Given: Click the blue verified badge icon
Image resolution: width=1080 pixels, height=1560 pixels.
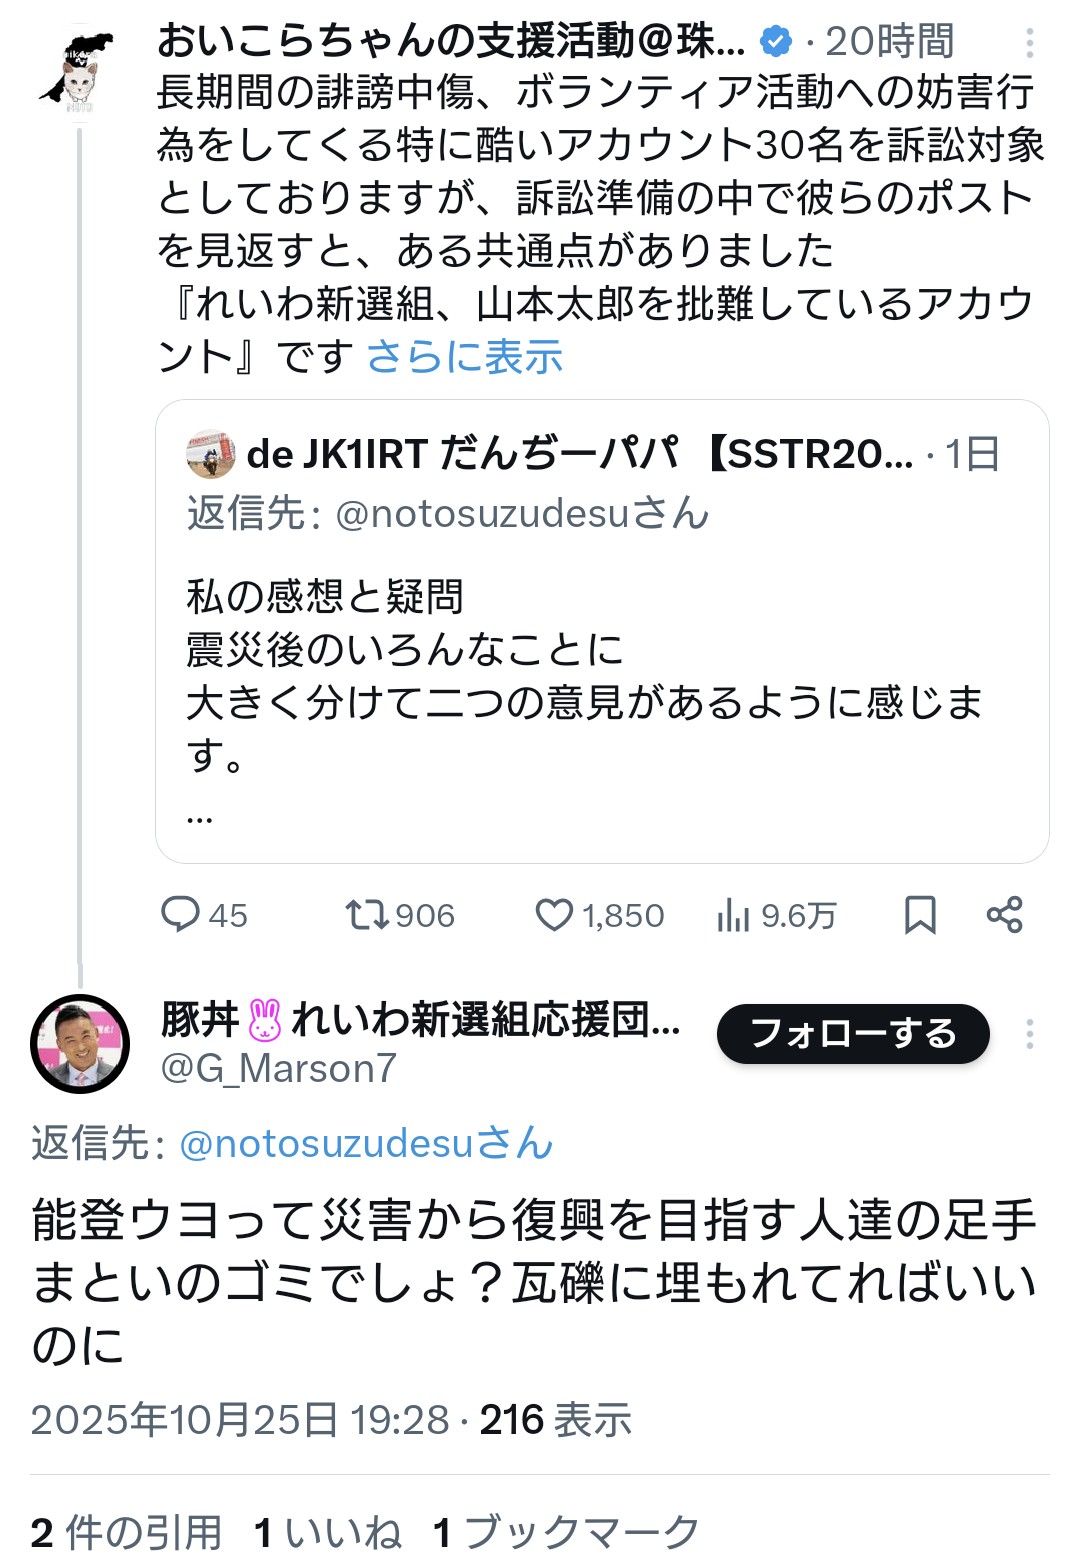Looking at the screenshot, I should (x=776, y=42).
